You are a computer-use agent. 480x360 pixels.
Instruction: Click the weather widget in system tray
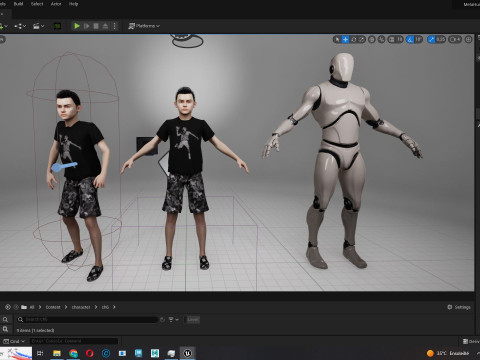pos(448,353)
